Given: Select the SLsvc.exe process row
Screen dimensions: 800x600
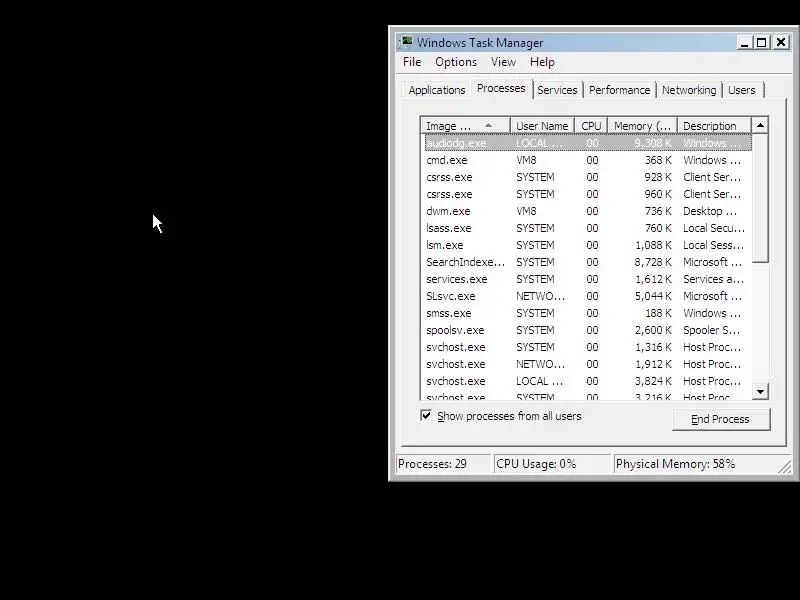Looking at the screenshot, I should [x=588, y=296].
